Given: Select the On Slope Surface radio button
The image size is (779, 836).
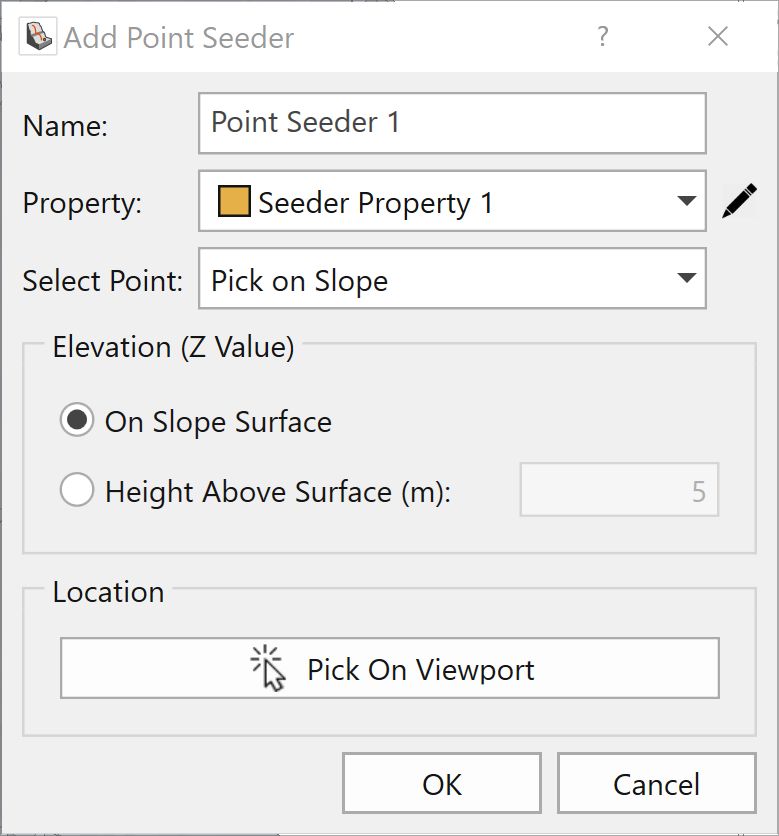Looking at the screenshot, I should click(77, 421).
